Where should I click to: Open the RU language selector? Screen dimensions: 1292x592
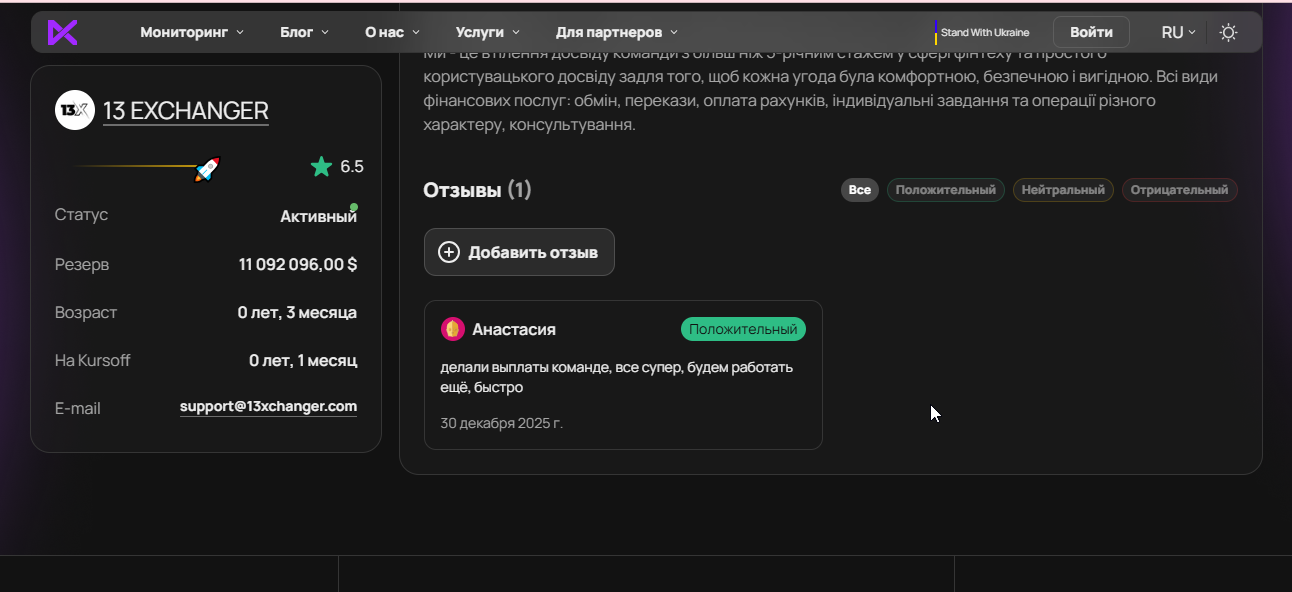point(1179,32)
